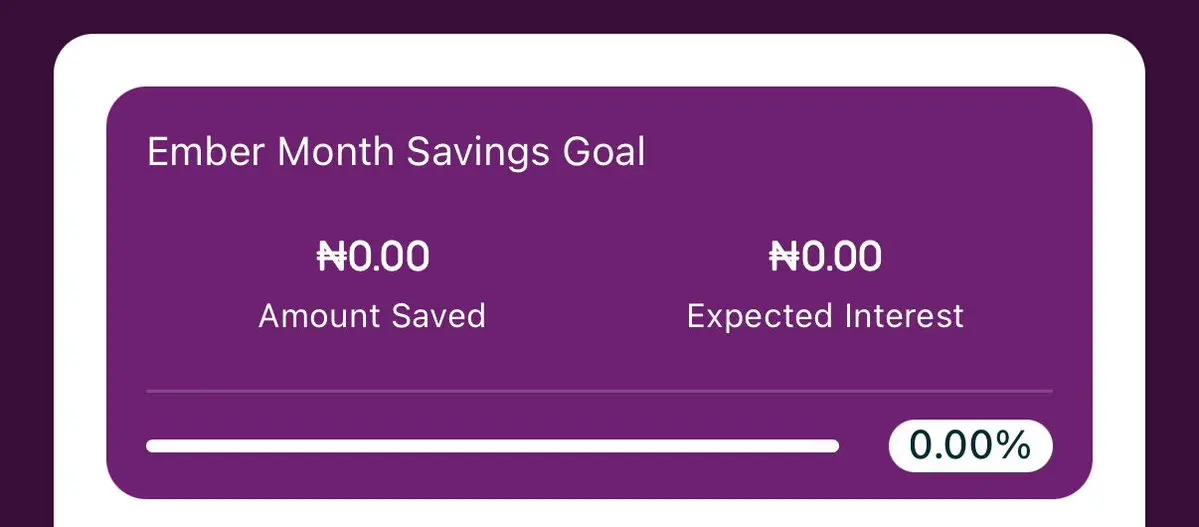
Task: Click the Naira symbol in Amount Saved value
Action: point(331,257)
